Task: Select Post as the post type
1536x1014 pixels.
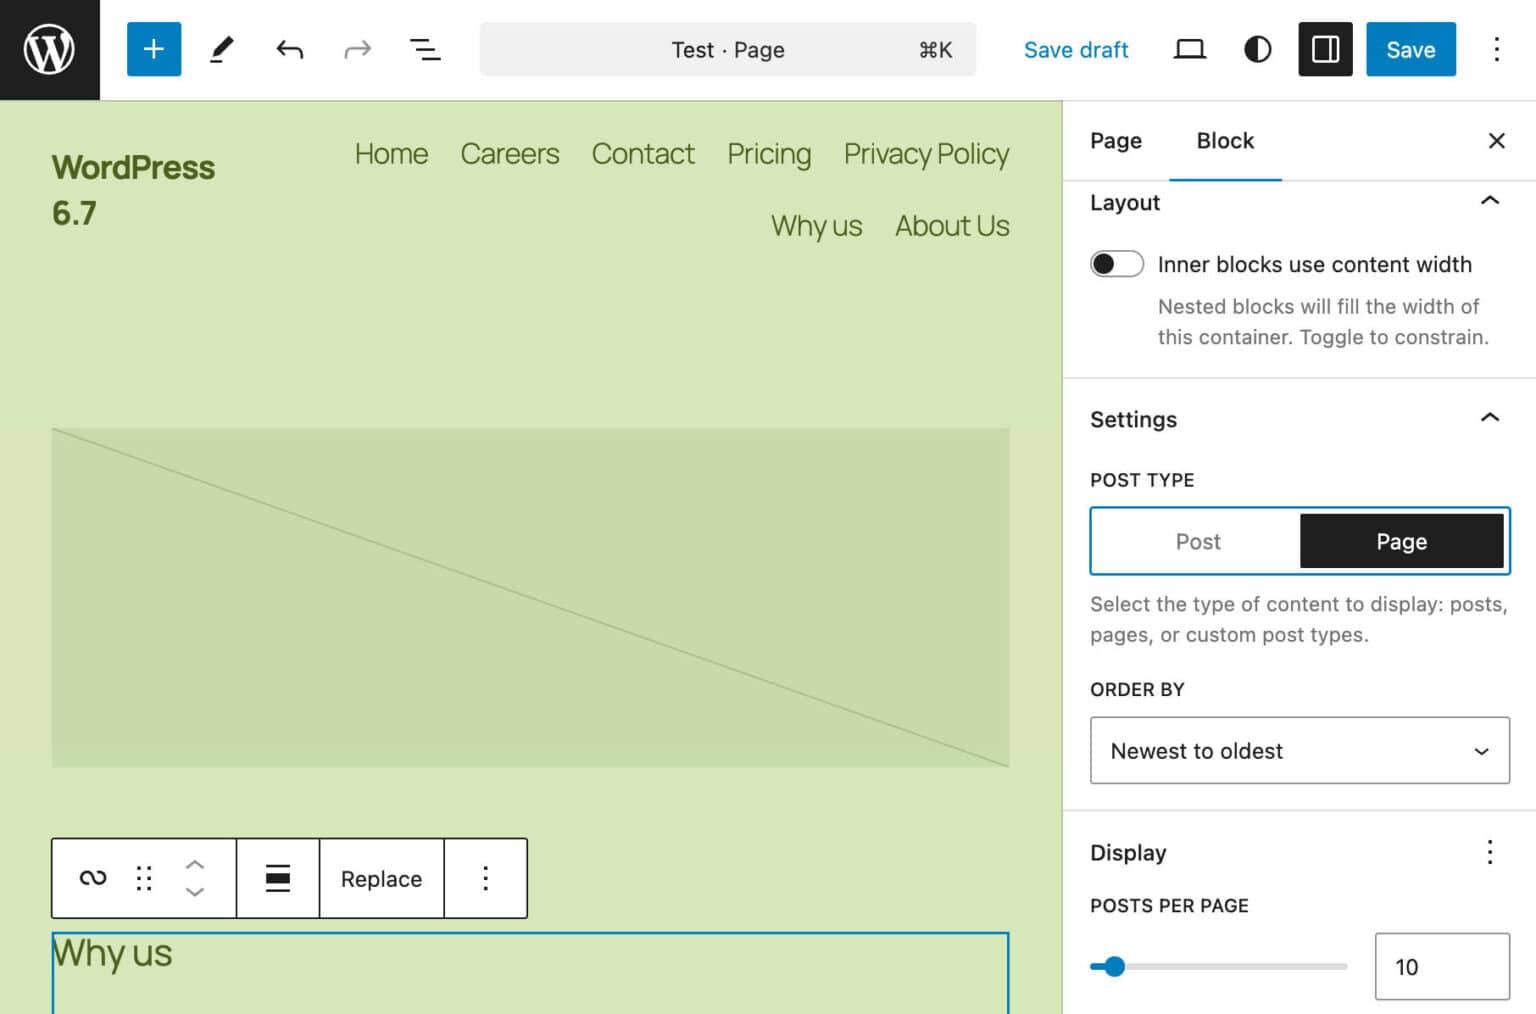Action: coord(1197,541)
